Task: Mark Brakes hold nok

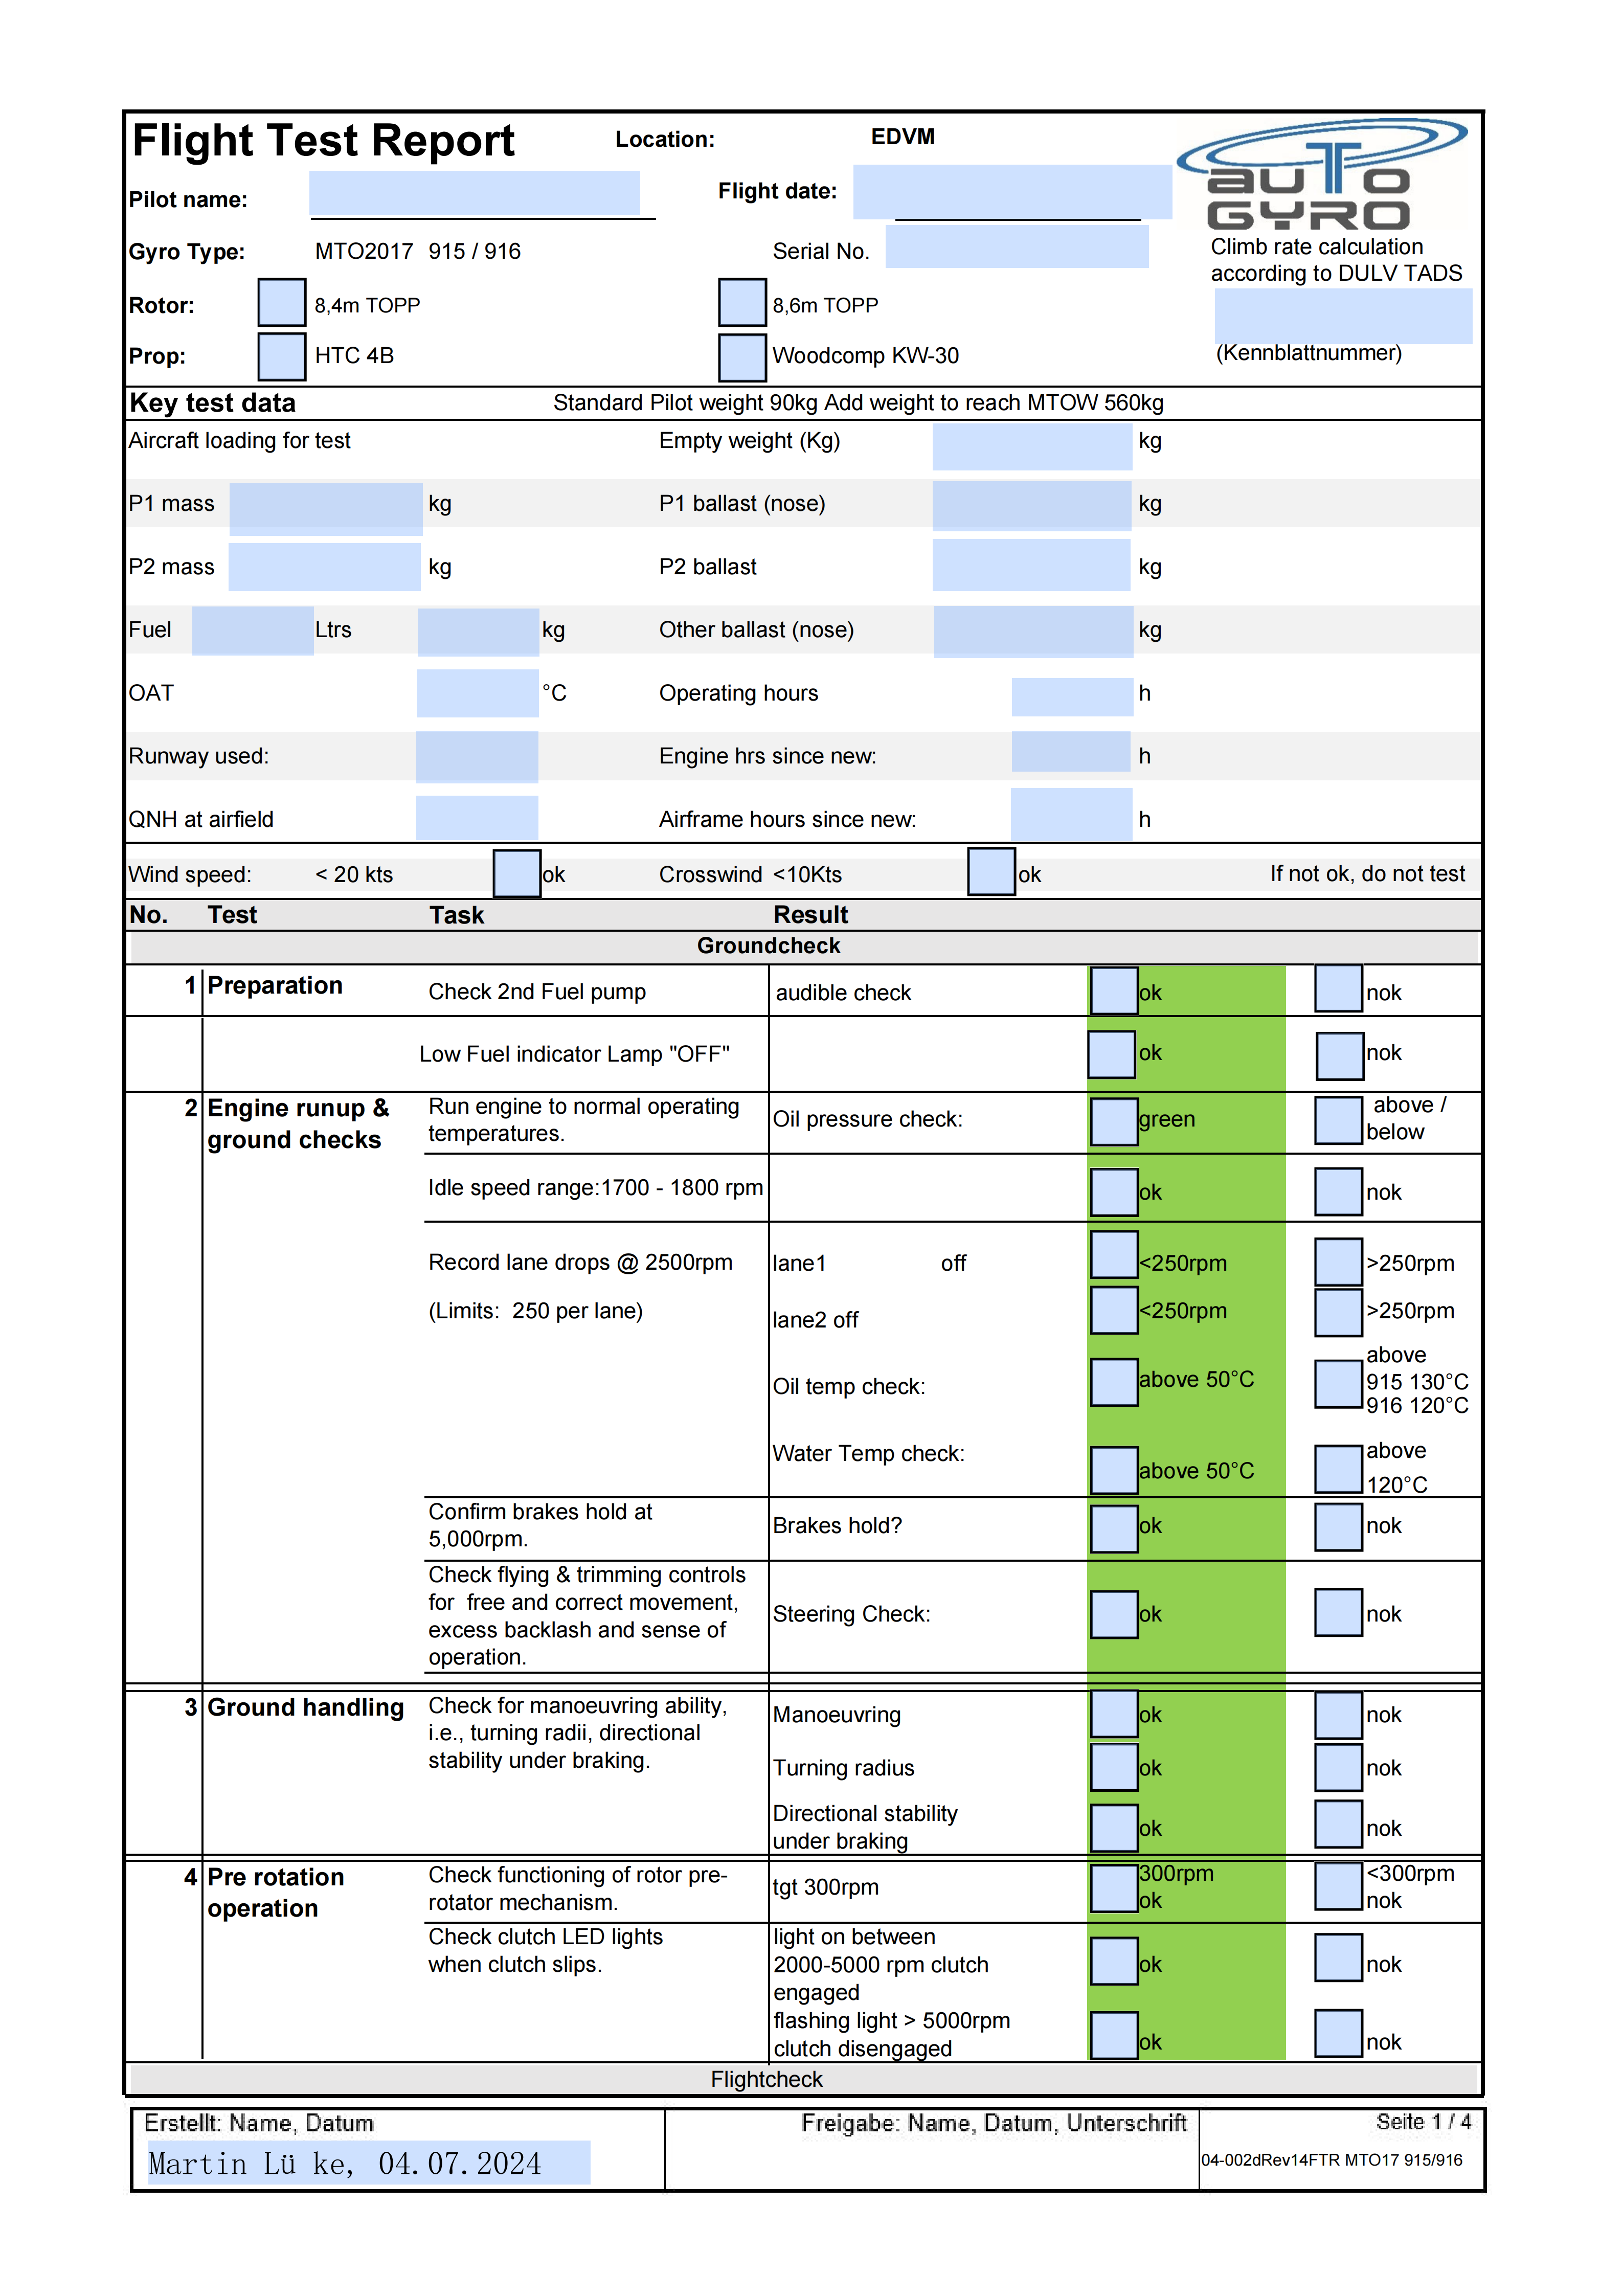Action: (1339, 1527)
